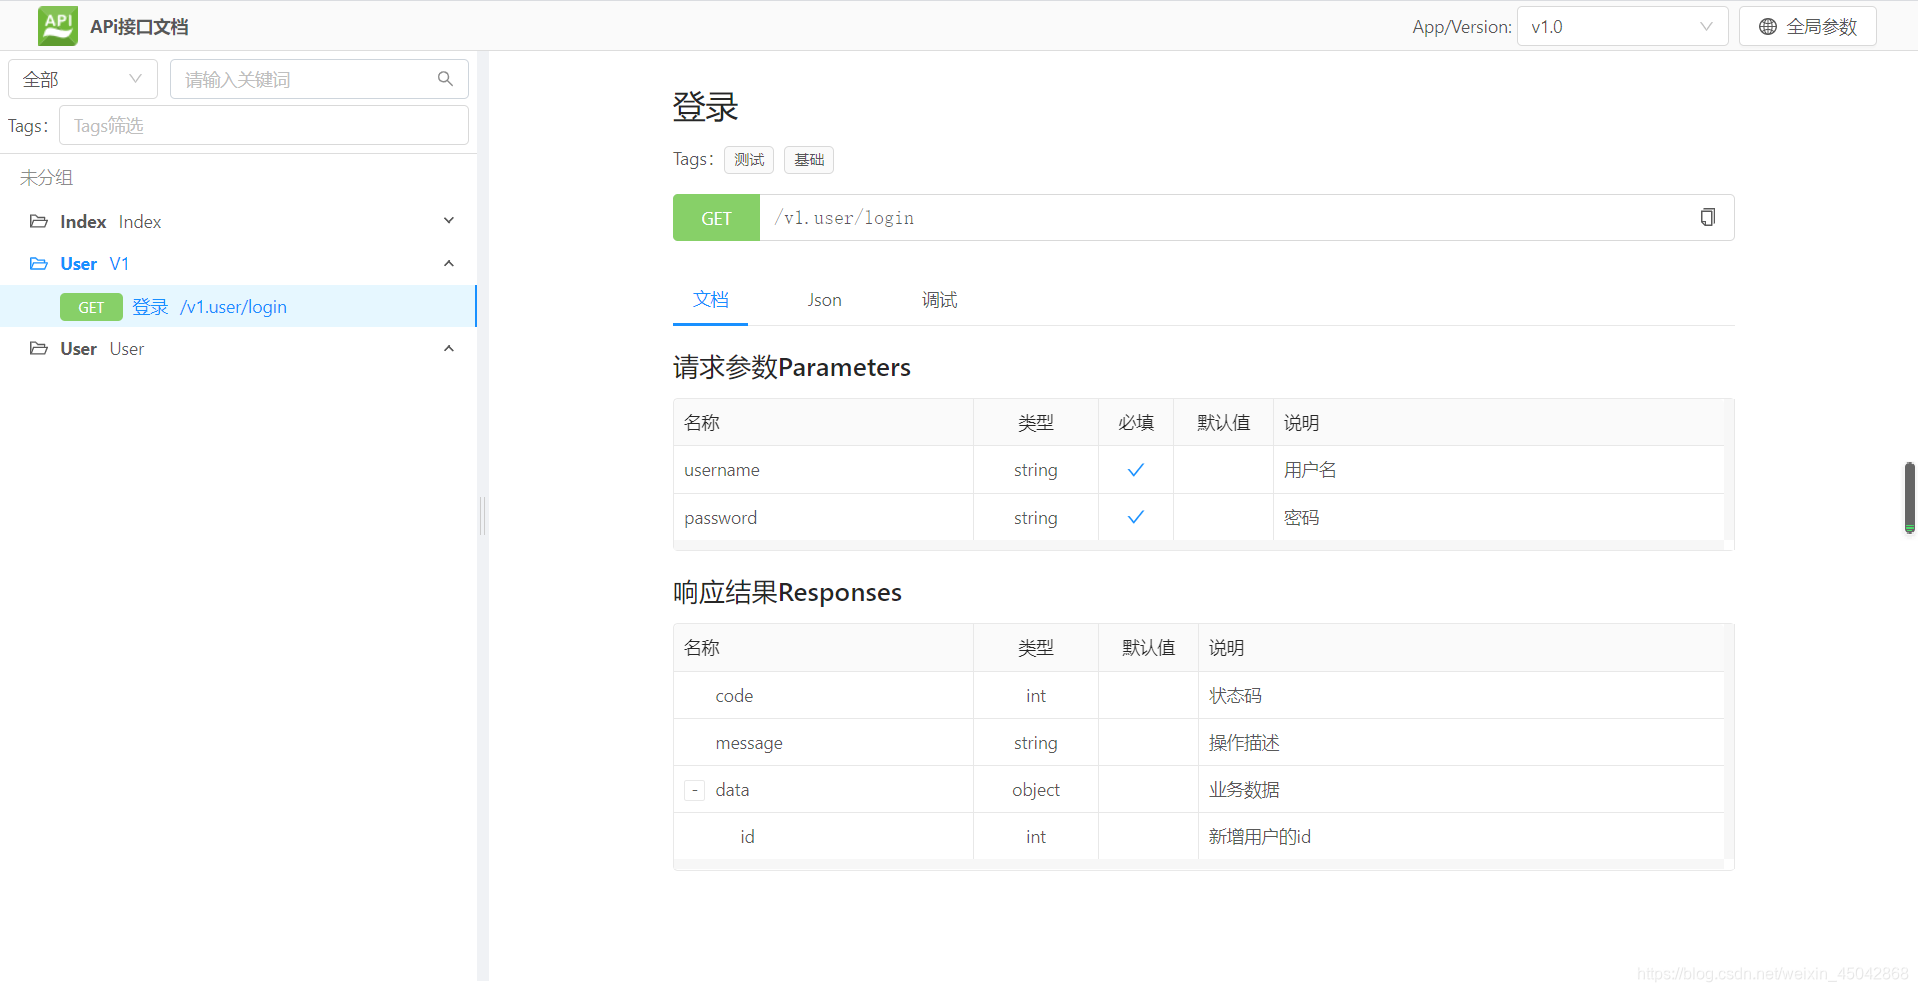Open the App/Version v1.0 dropdown
The width and height of the screenshot is (1918, 992).
(1621, 27)
